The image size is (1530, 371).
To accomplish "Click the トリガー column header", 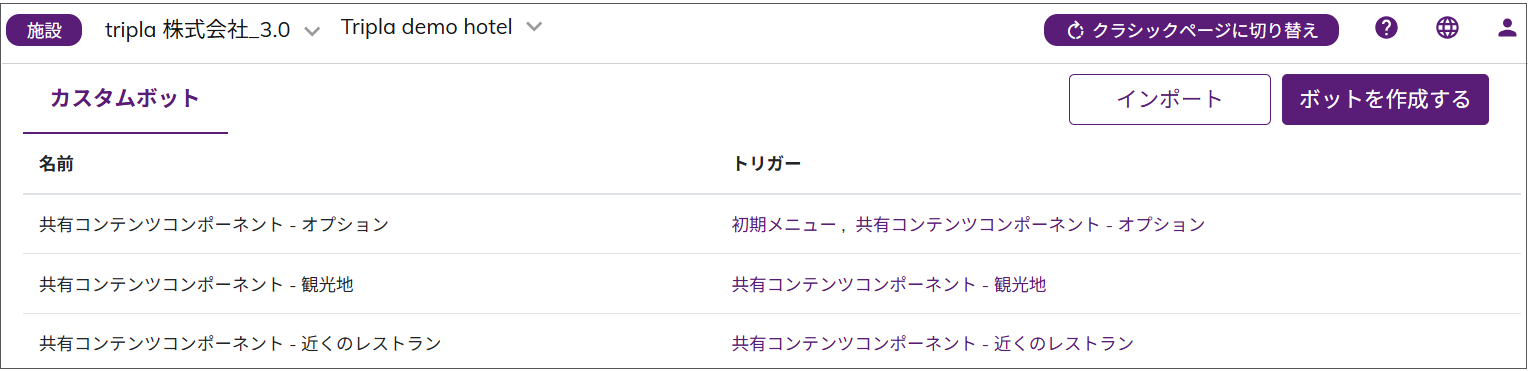I will click(766, 163).
